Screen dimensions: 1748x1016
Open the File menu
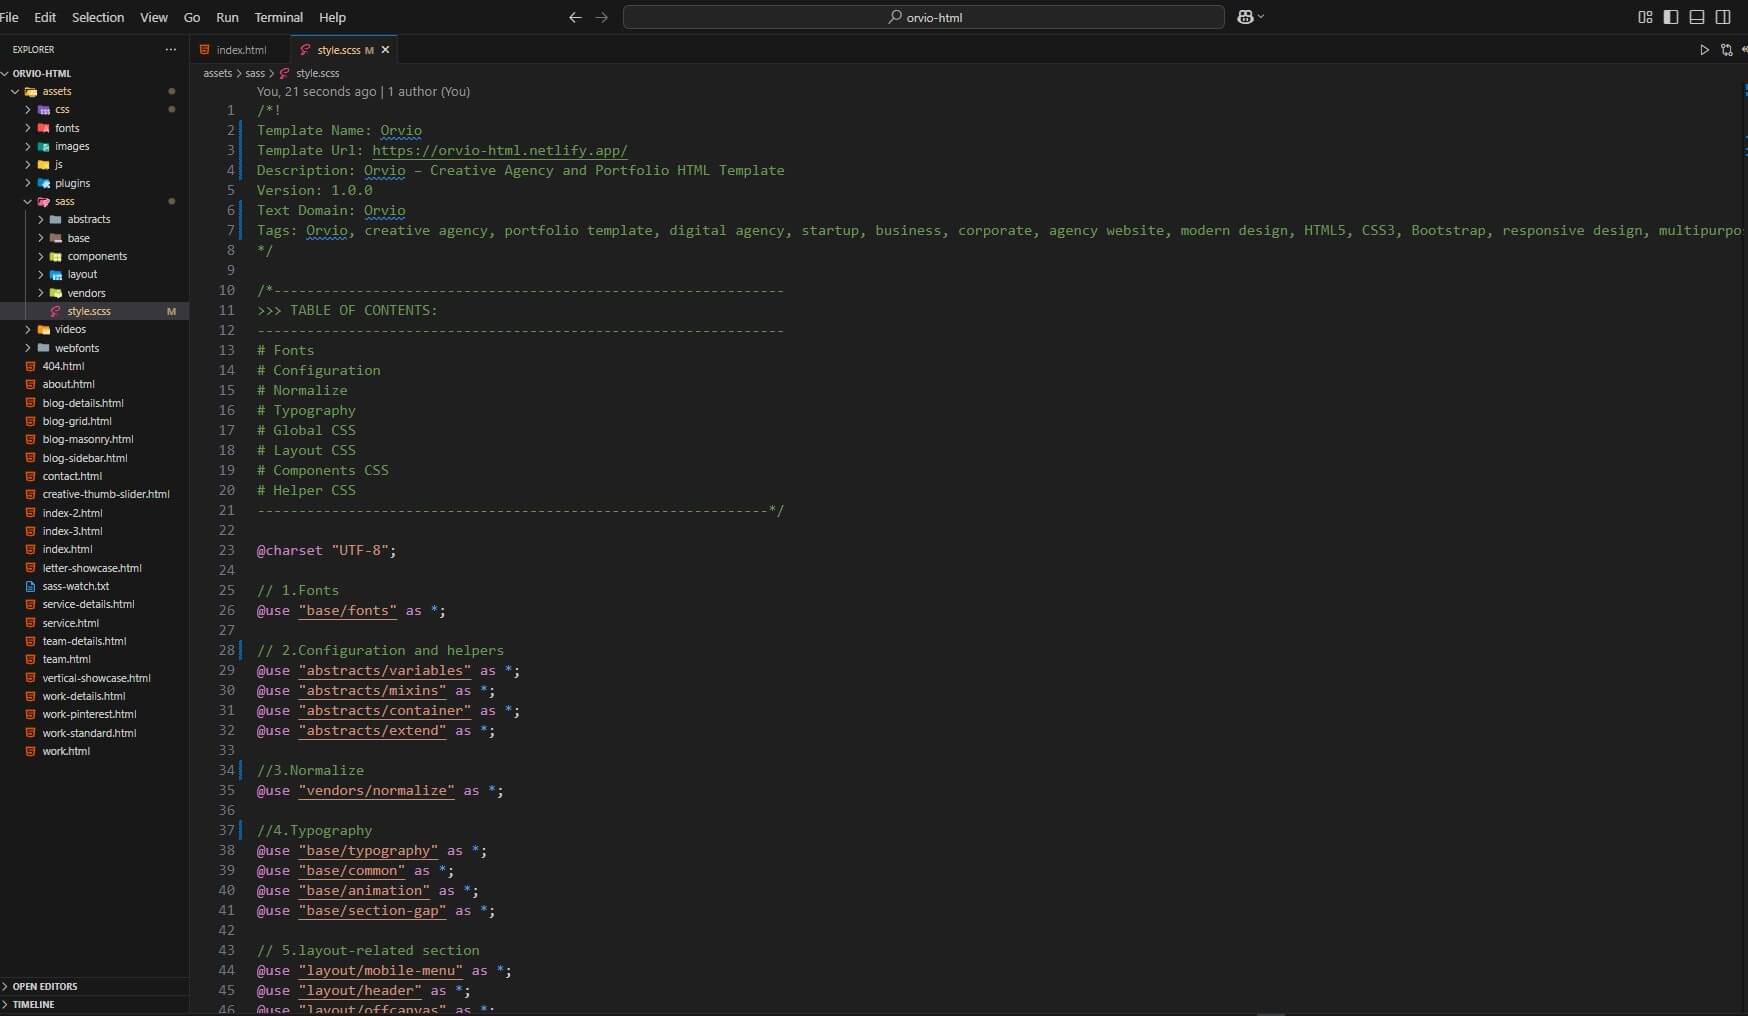[9, 17]
